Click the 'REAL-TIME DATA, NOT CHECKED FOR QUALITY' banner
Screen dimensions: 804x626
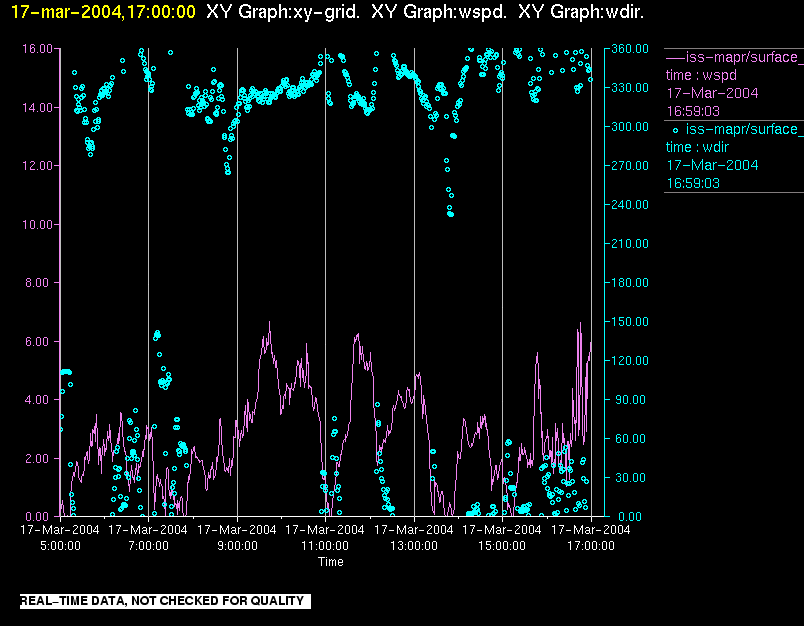tap(165, 601)
